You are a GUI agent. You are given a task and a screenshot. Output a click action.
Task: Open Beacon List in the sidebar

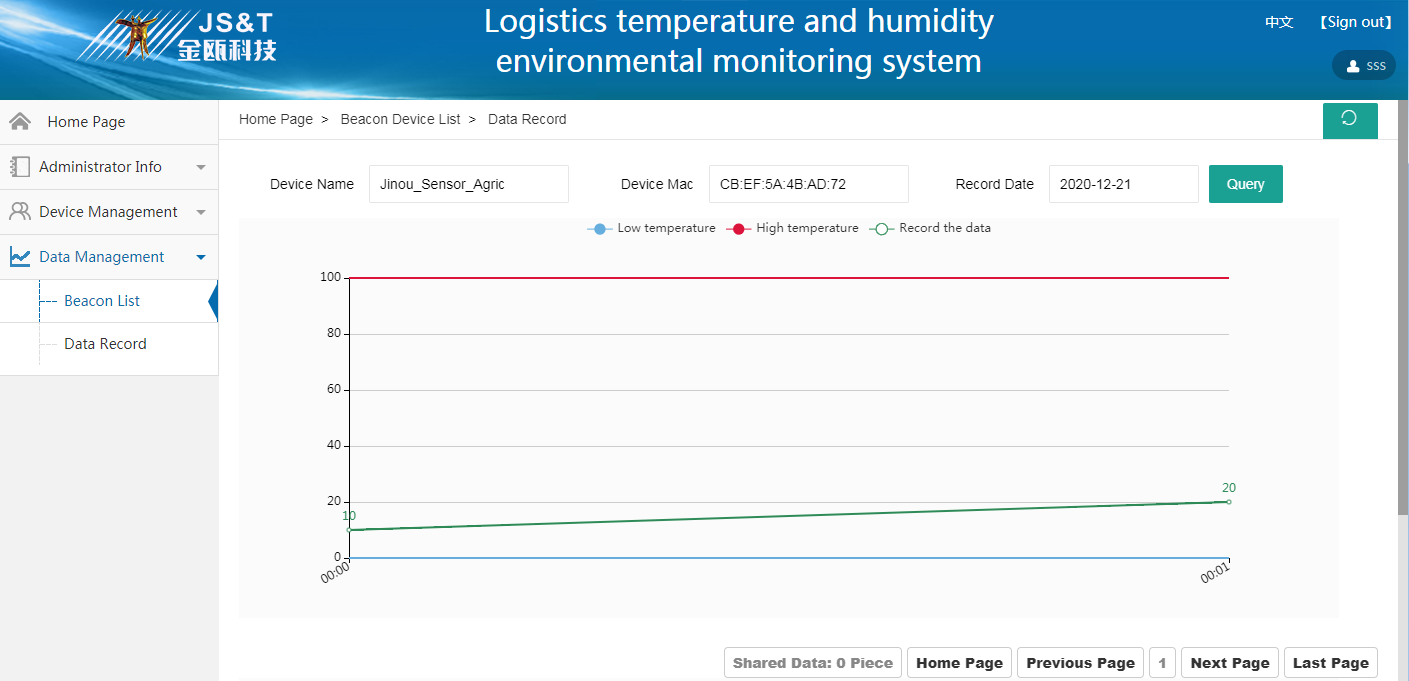tap(102, 301)
